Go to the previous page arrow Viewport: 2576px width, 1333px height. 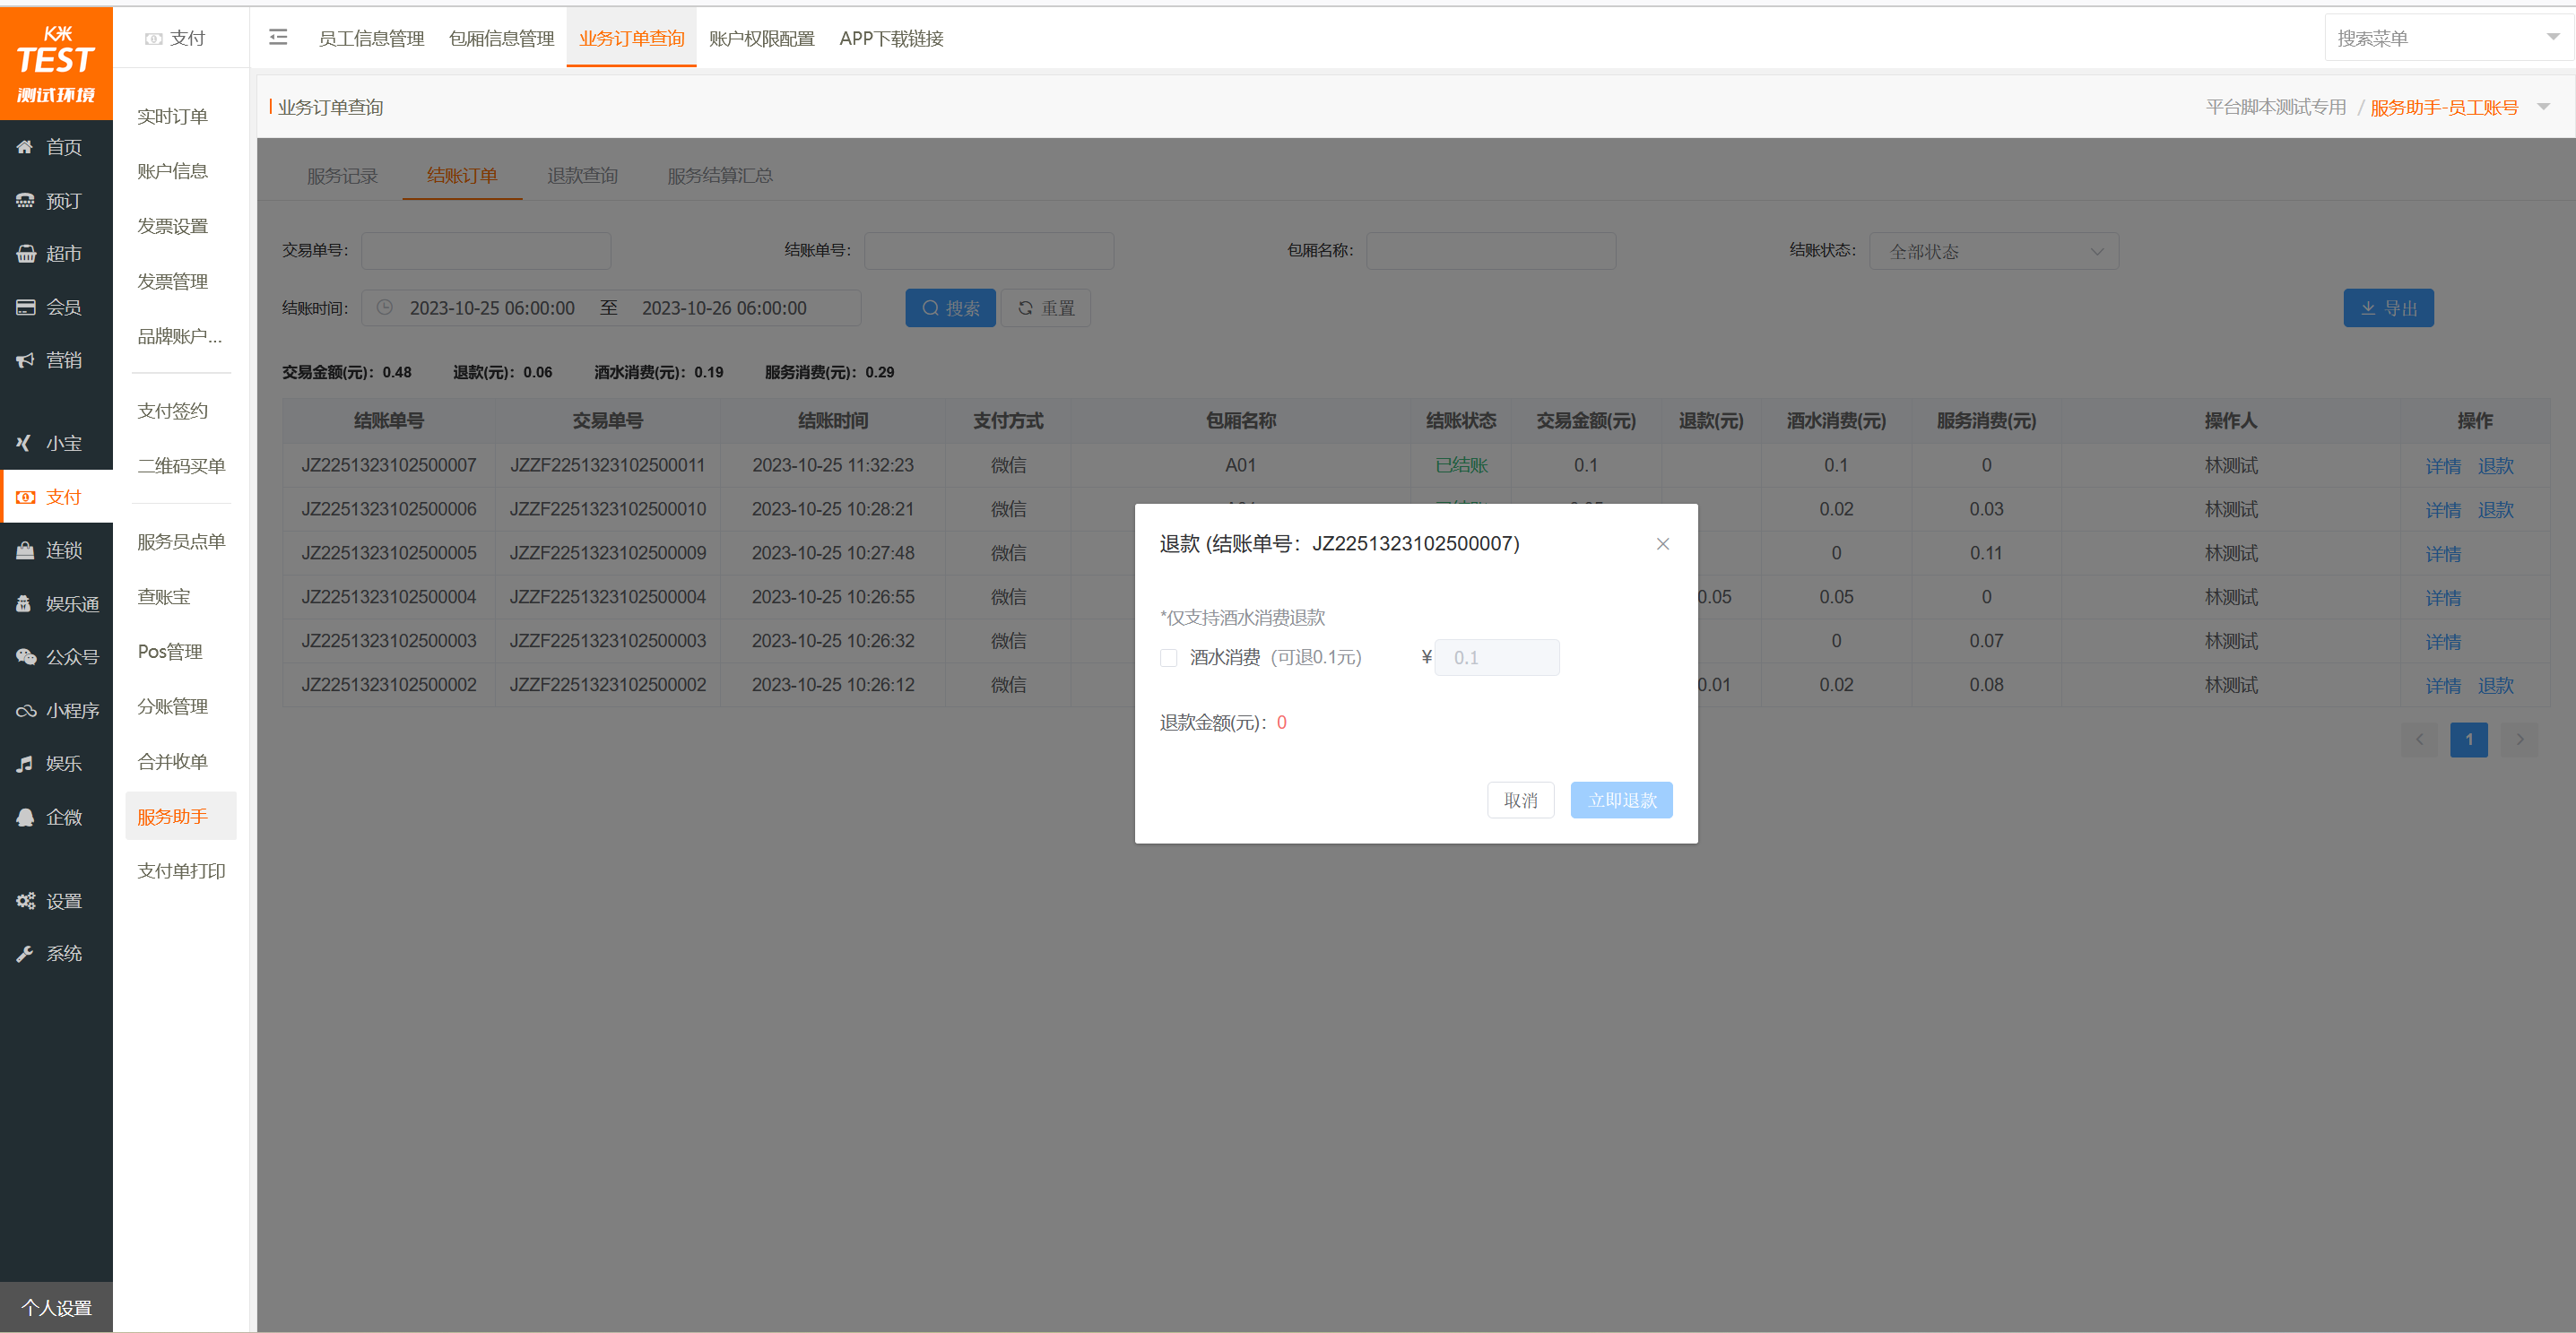(x=2419, y=739)
